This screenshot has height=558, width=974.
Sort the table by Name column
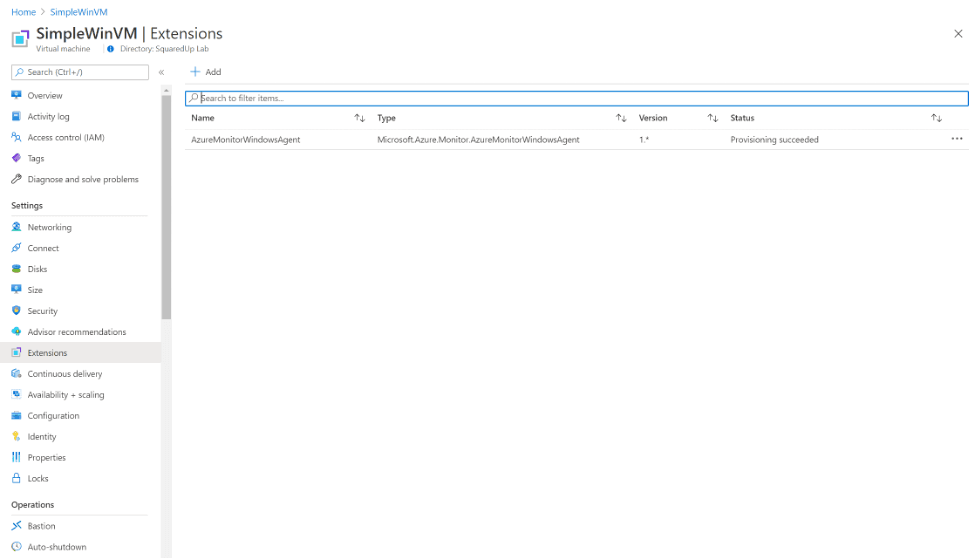click(x=359, y=118)
